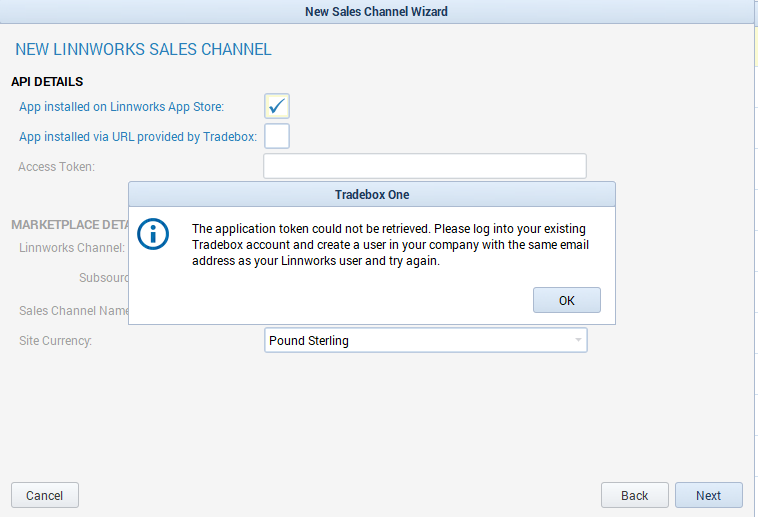Click the API DETAILS section heading
The image size is (758, 517).
tap(47, 82)
